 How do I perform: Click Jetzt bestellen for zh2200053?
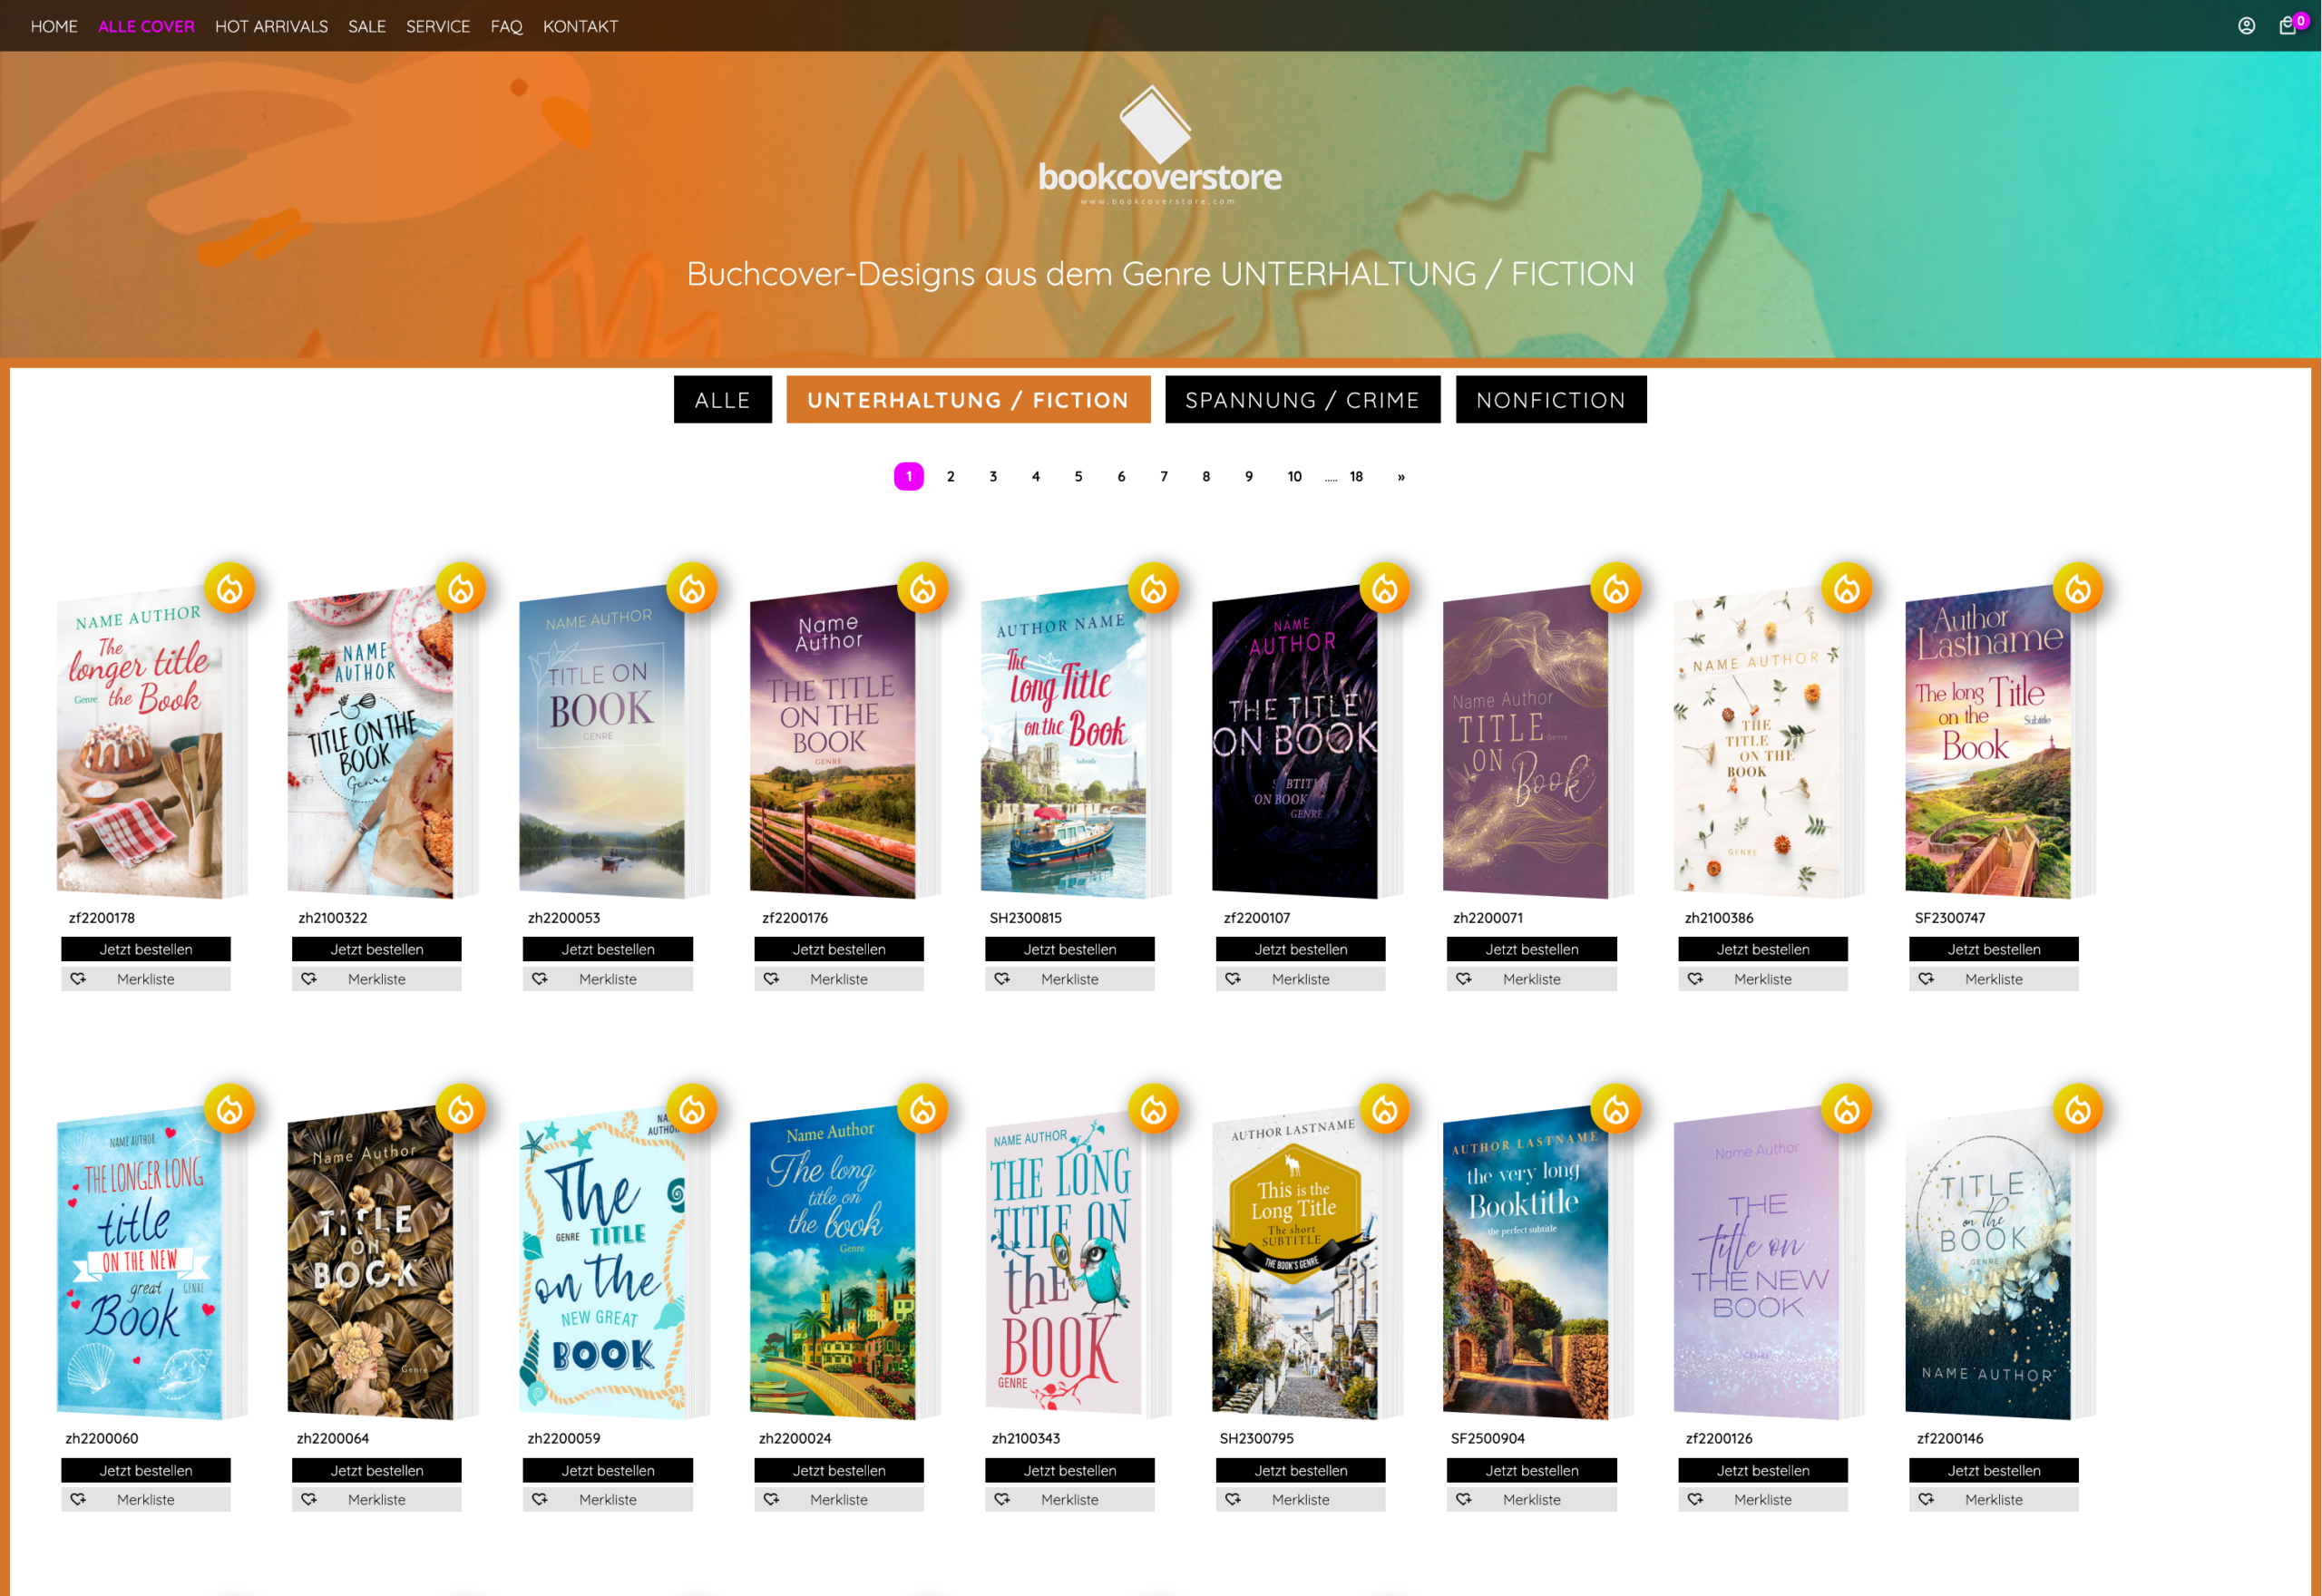coord(607,949)
